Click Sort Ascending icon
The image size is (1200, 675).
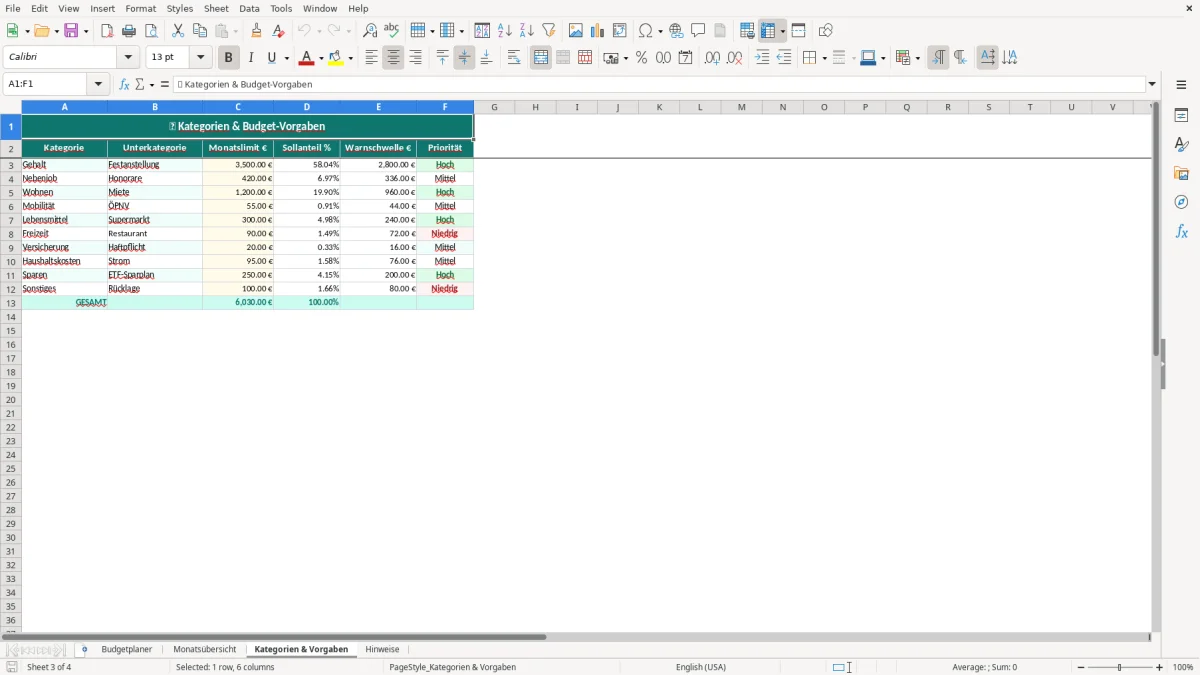(x=505, y=31)
